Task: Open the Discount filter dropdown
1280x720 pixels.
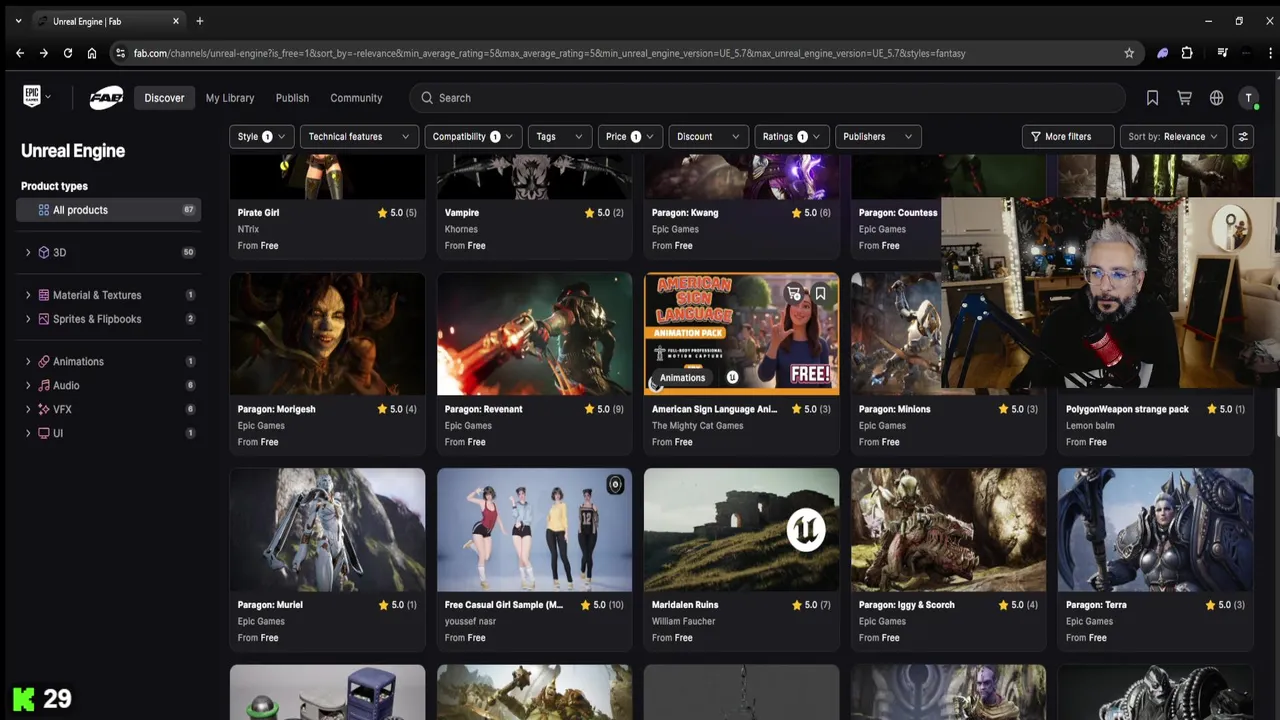Action: coord(709,137)
